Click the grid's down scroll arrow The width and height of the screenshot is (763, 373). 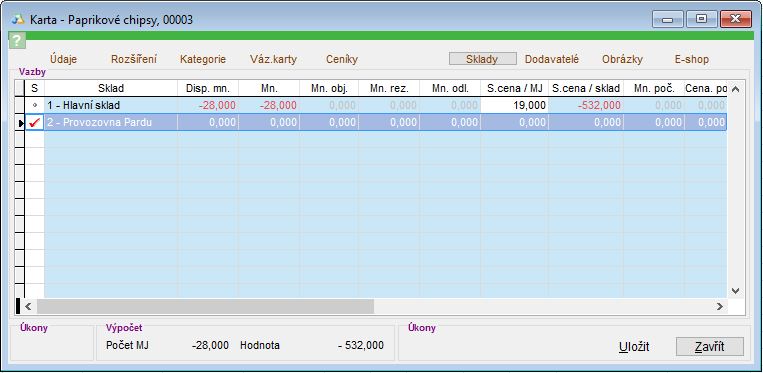tap(735, 291)
